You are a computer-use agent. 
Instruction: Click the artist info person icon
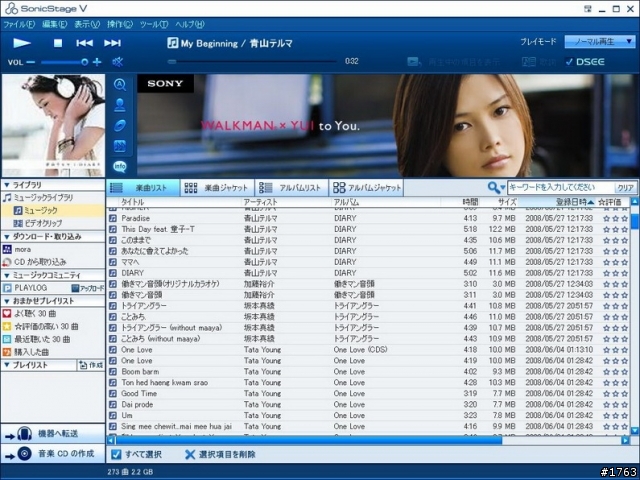120,105
